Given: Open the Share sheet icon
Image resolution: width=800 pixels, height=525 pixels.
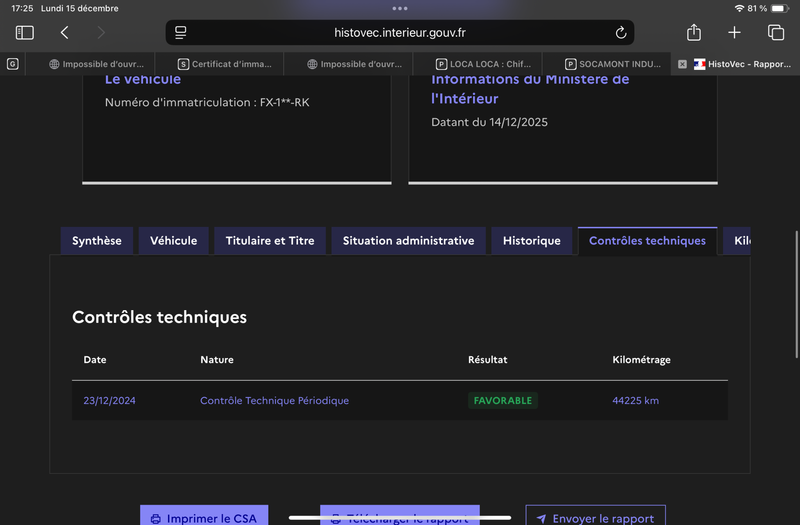Looking at the screenshot, I should click(x=694, y=33).
